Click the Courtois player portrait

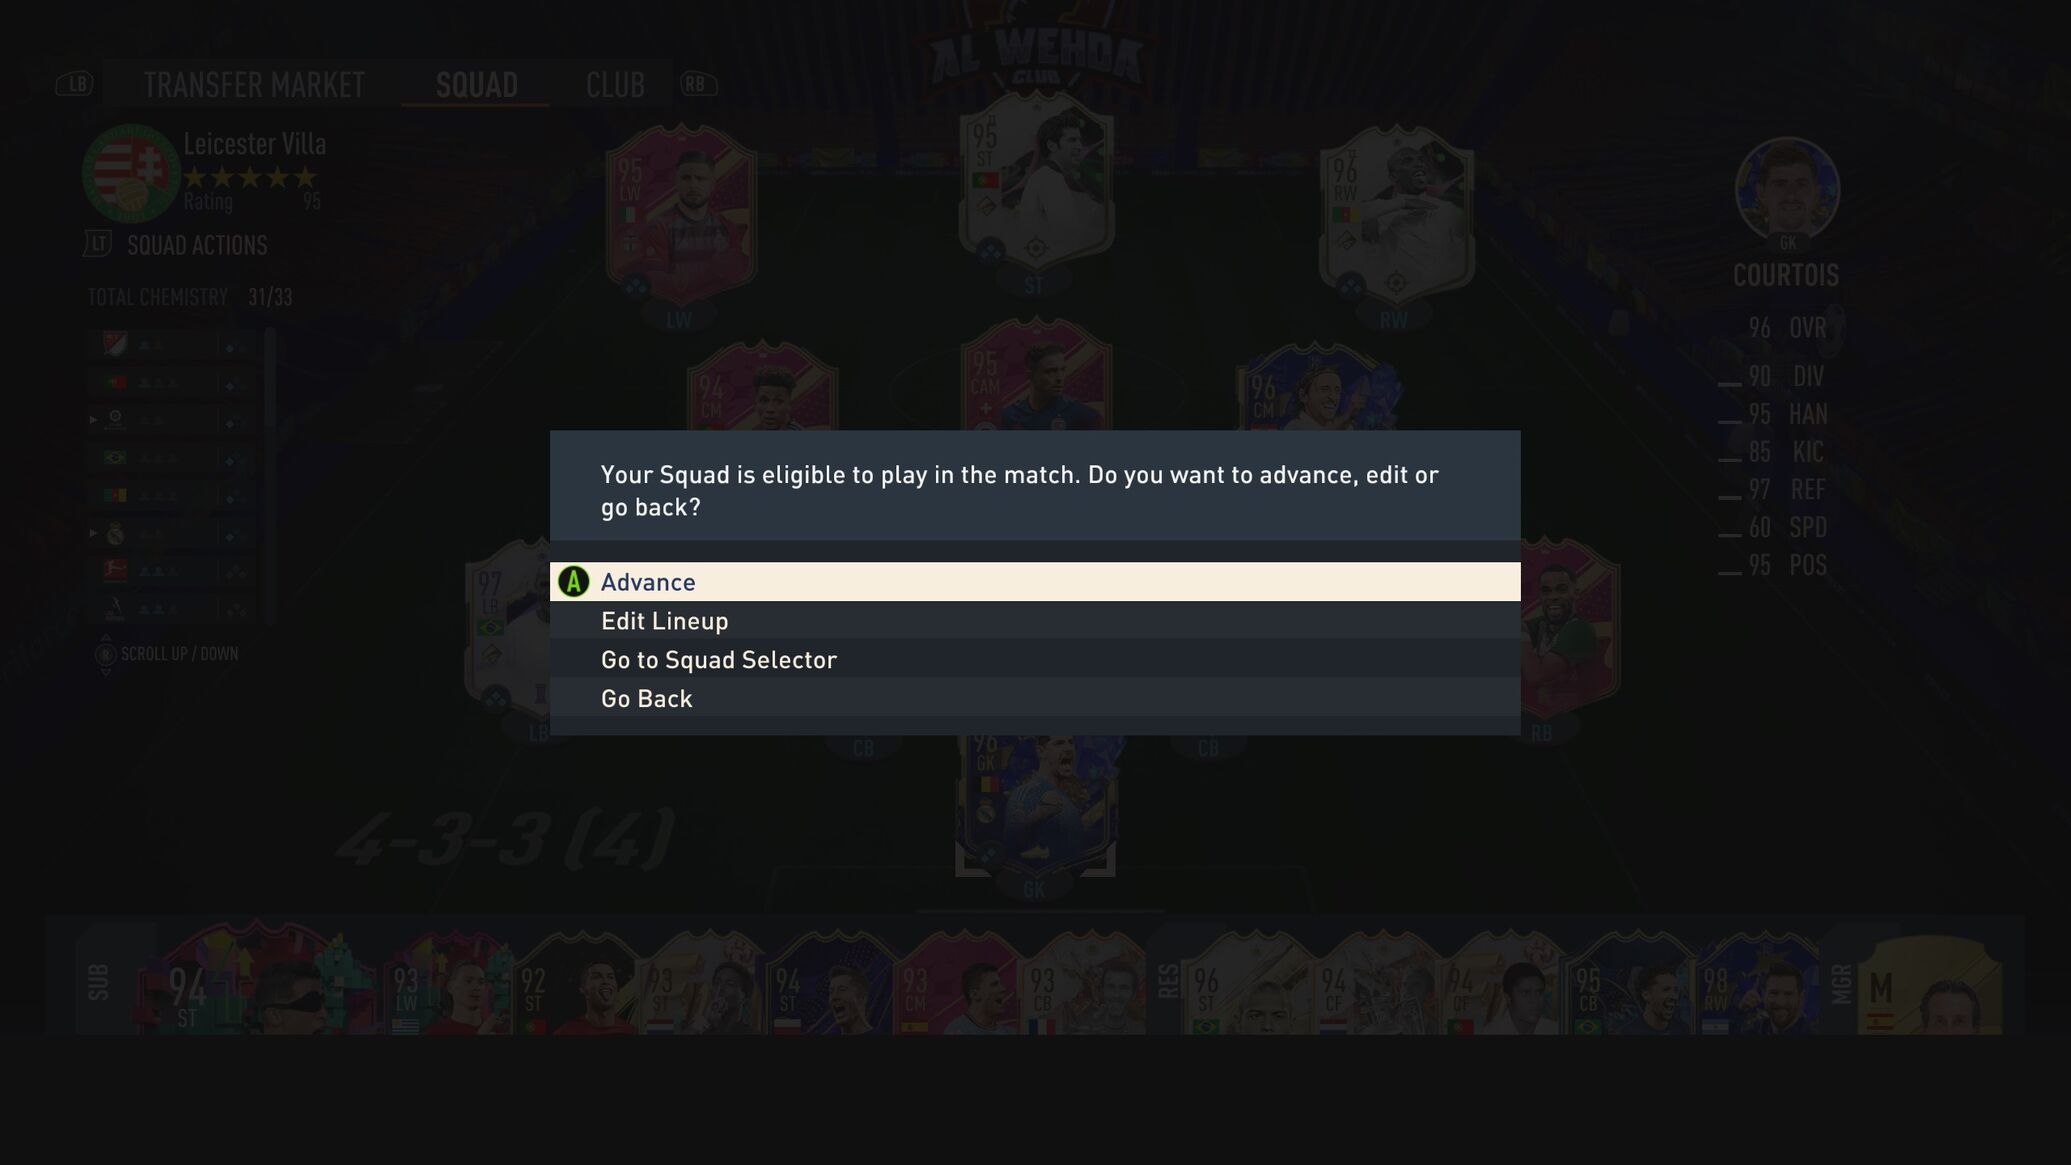point(1787,189)
